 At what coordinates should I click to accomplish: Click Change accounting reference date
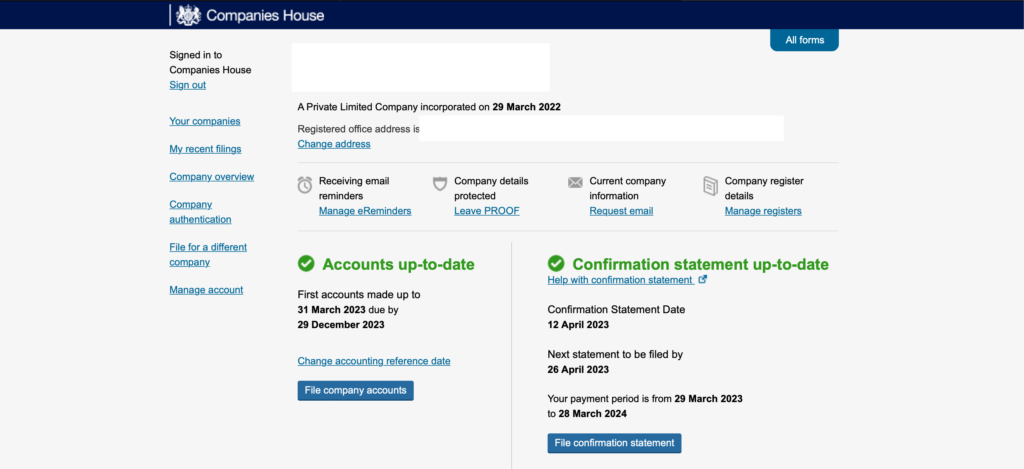(x=374, y=361)
